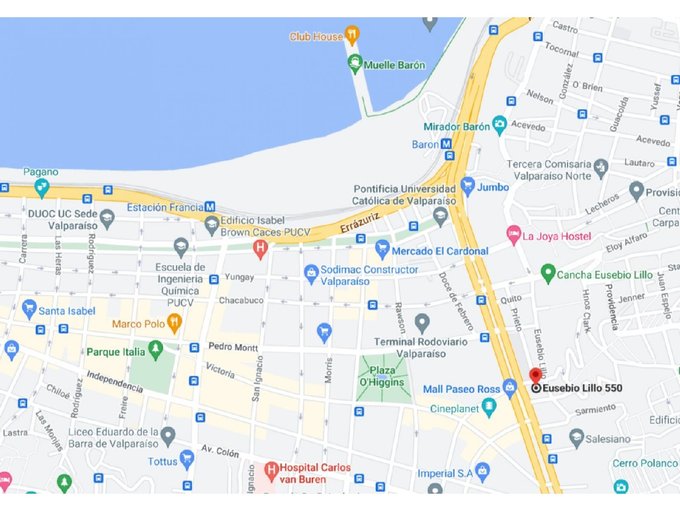Open the La Joya Hostel lodging pin

513,235
